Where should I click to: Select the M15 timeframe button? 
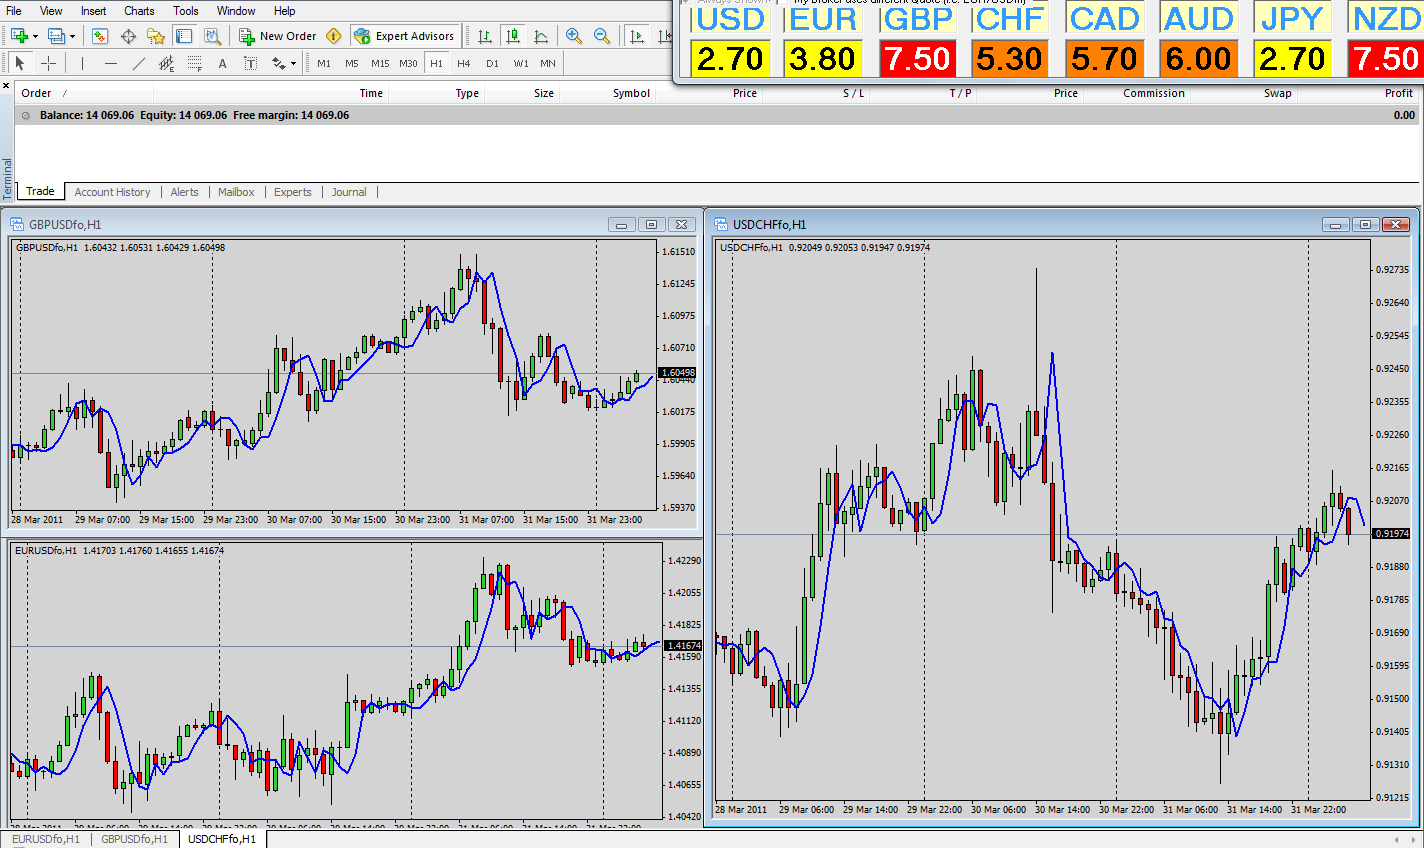(x=380, y=63)
